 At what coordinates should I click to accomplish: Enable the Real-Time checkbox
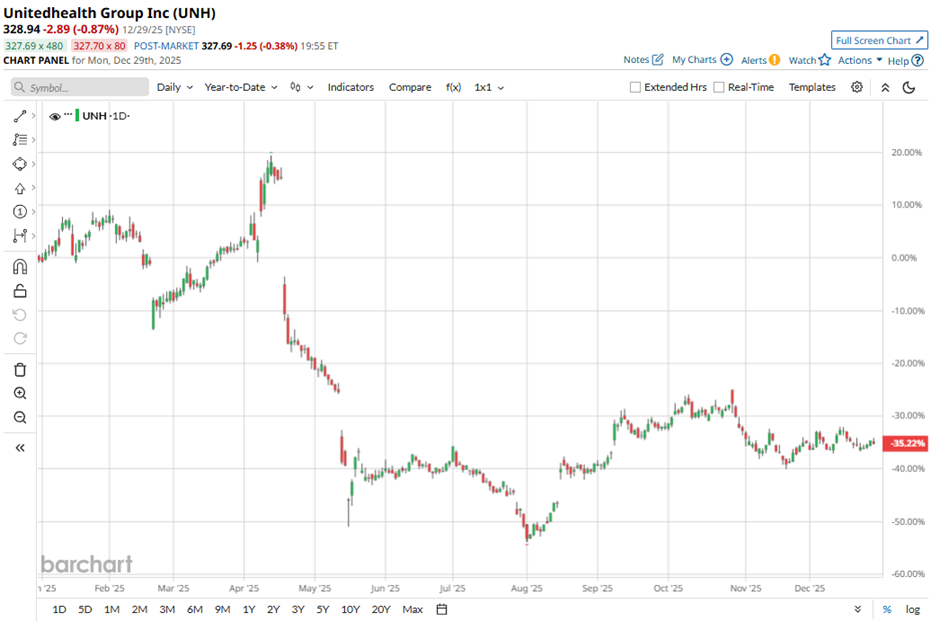(x=719, y=87)
